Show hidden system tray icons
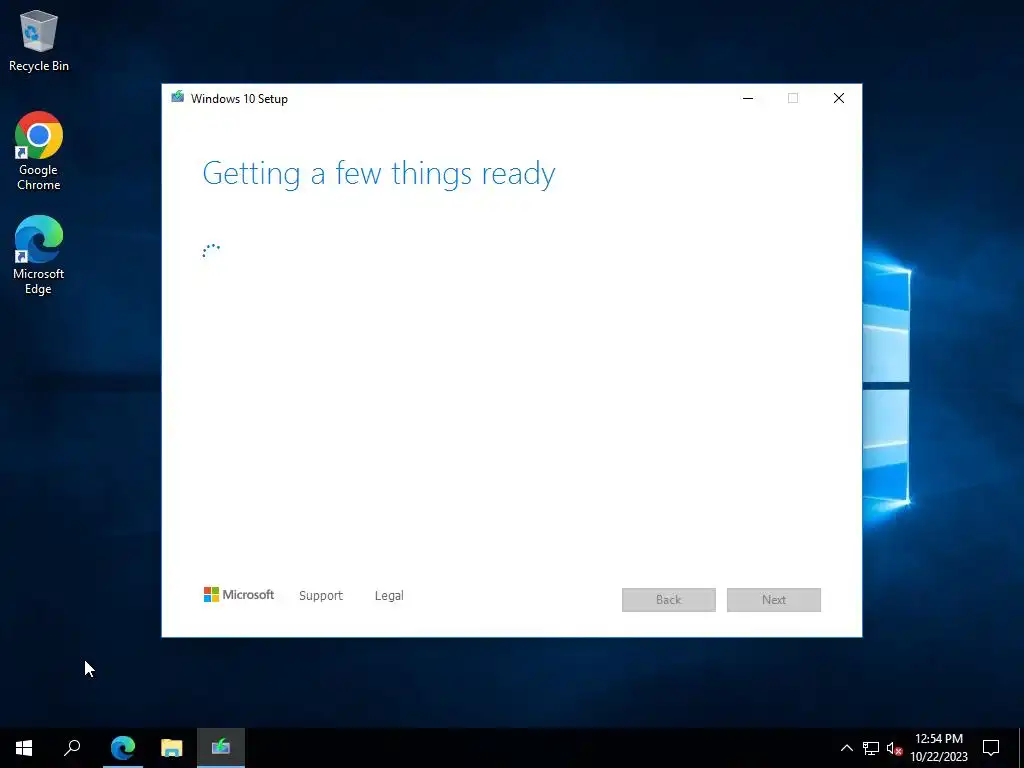Image resolution: width=1024 pixels, height=768 pixels. pos(846,748)
